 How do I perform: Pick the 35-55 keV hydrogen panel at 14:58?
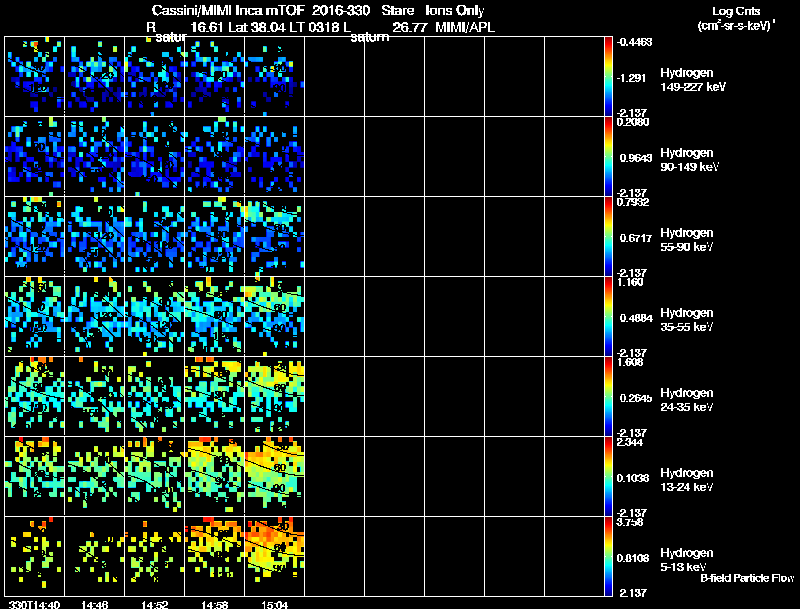coord(215,316)
